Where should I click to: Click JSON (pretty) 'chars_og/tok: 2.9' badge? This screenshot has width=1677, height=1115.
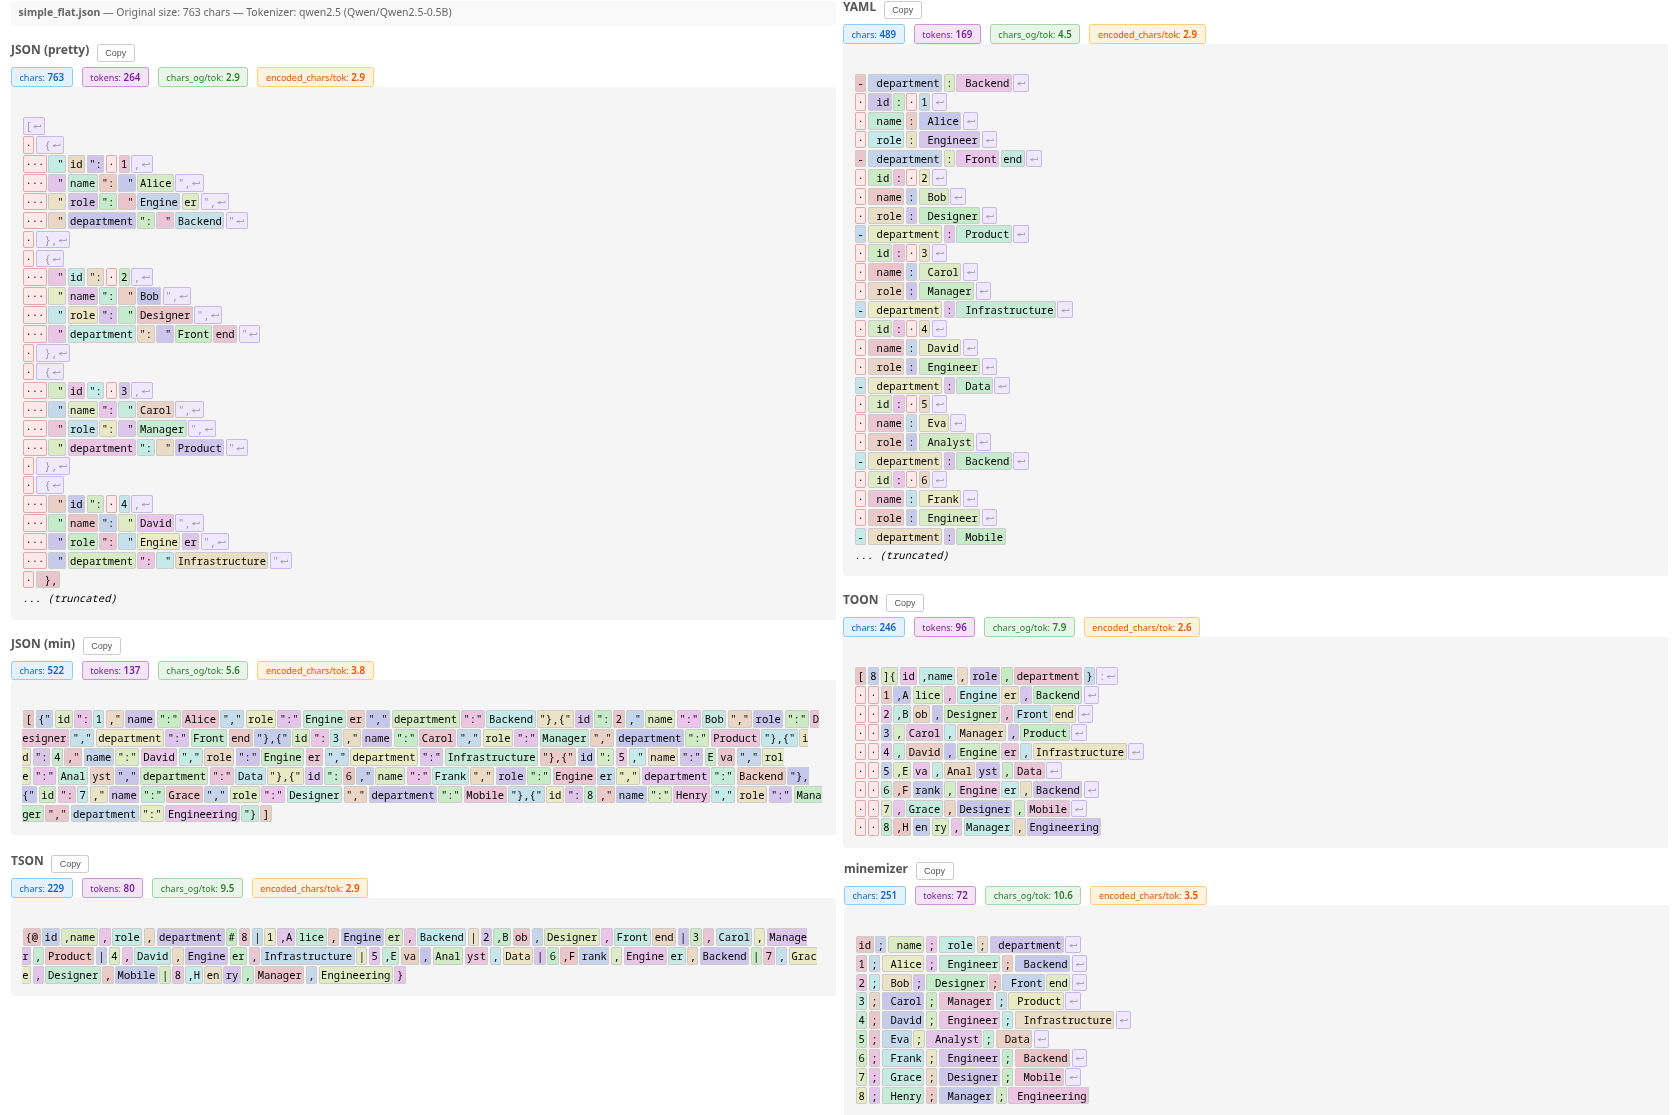203,77
